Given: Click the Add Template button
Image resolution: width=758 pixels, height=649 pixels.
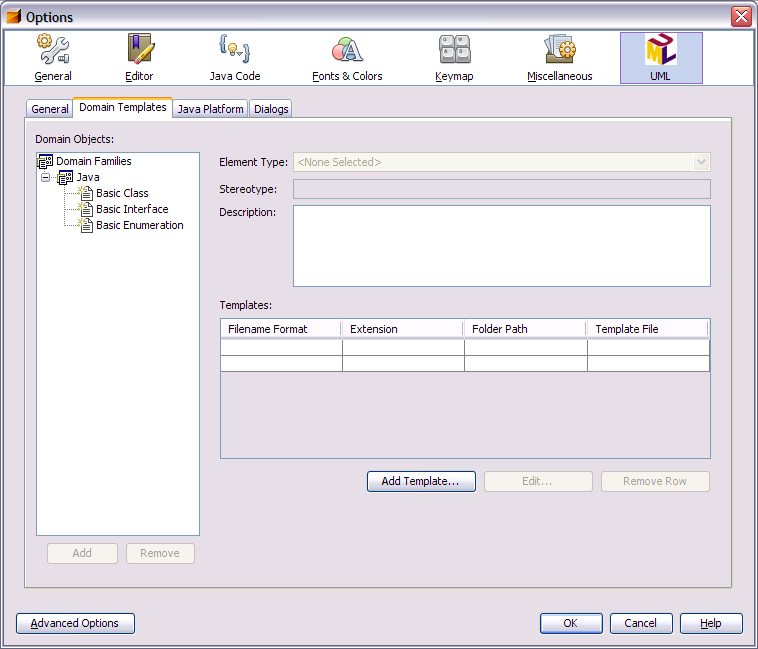Looking at the screenshot, I should [x=421, y=481].
